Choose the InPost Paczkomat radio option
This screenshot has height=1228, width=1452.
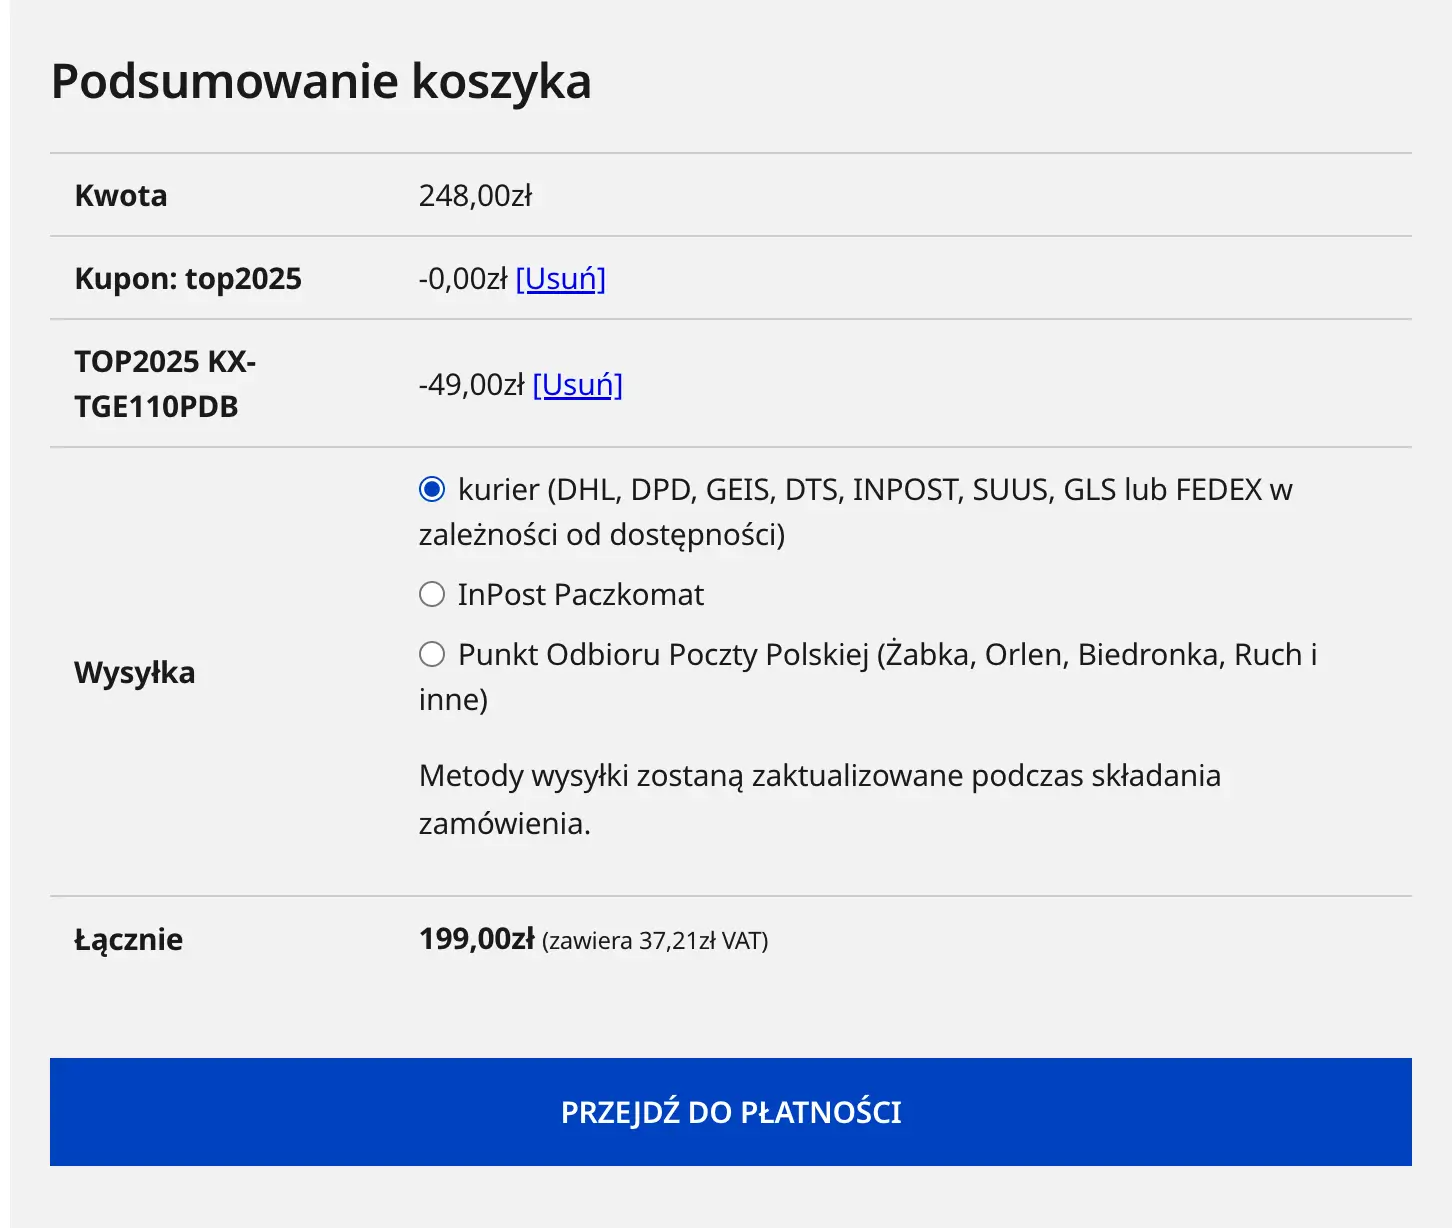coord(432,595)
